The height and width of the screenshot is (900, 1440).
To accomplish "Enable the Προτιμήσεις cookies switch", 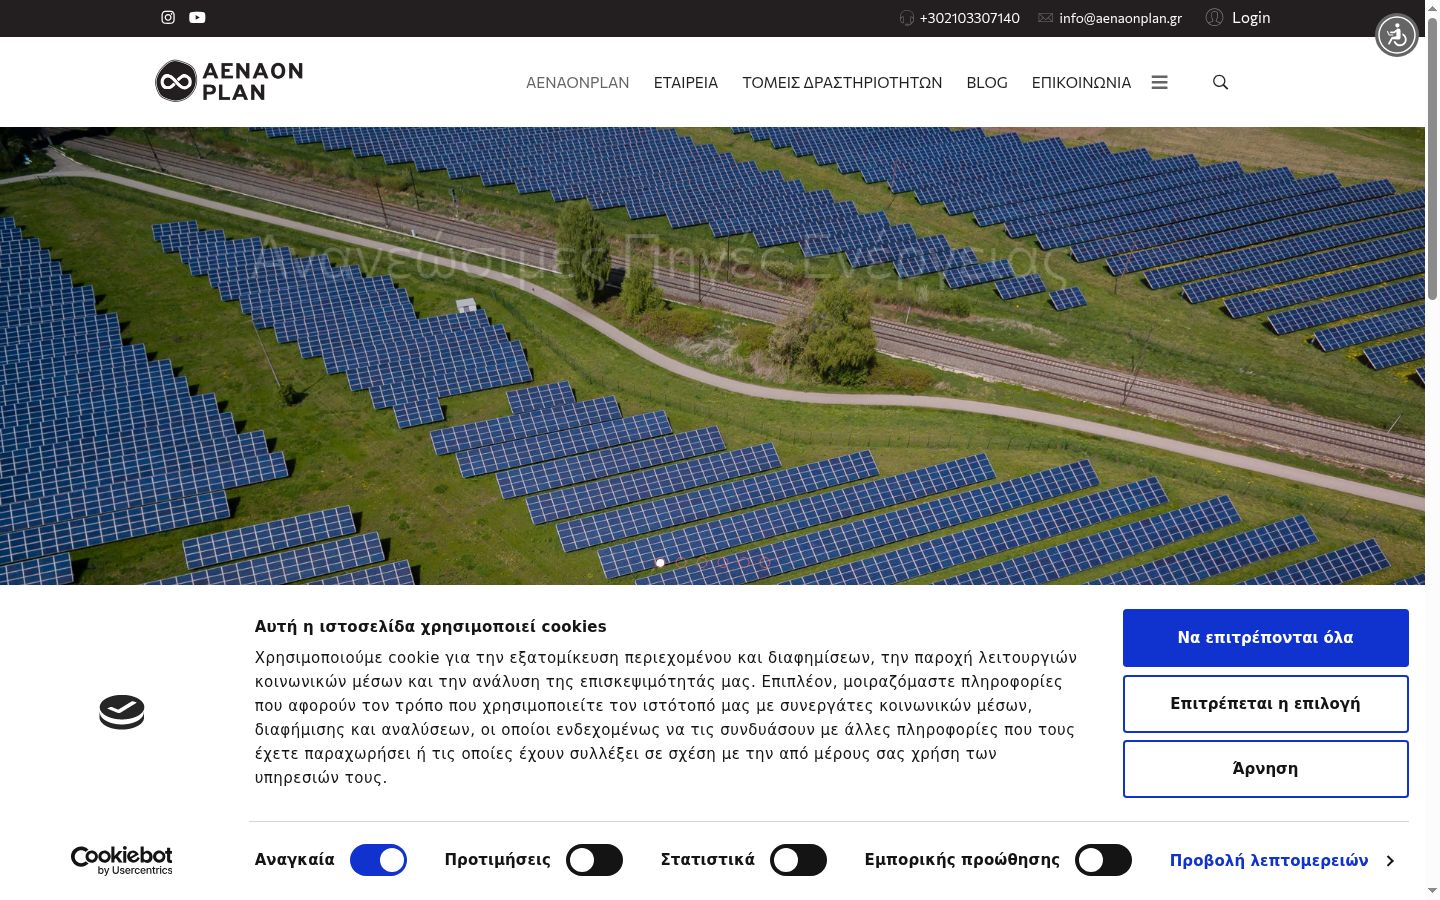I will [594, 860].
